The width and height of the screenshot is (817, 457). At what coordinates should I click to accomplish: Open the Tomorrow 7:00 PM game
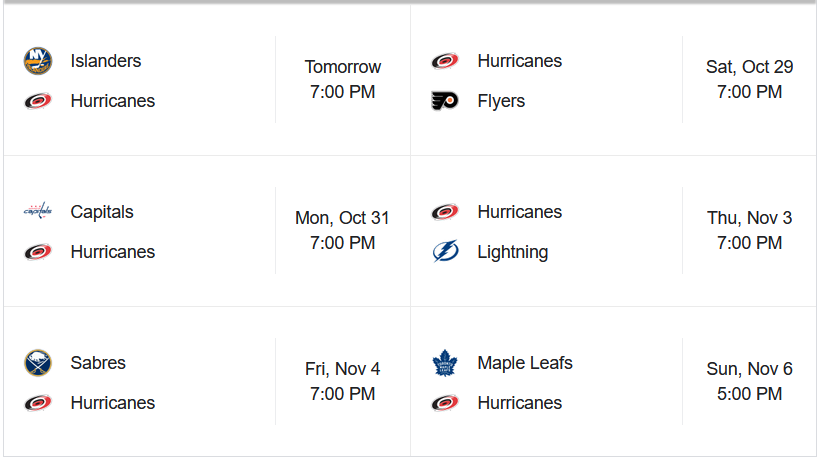(343, 79)
